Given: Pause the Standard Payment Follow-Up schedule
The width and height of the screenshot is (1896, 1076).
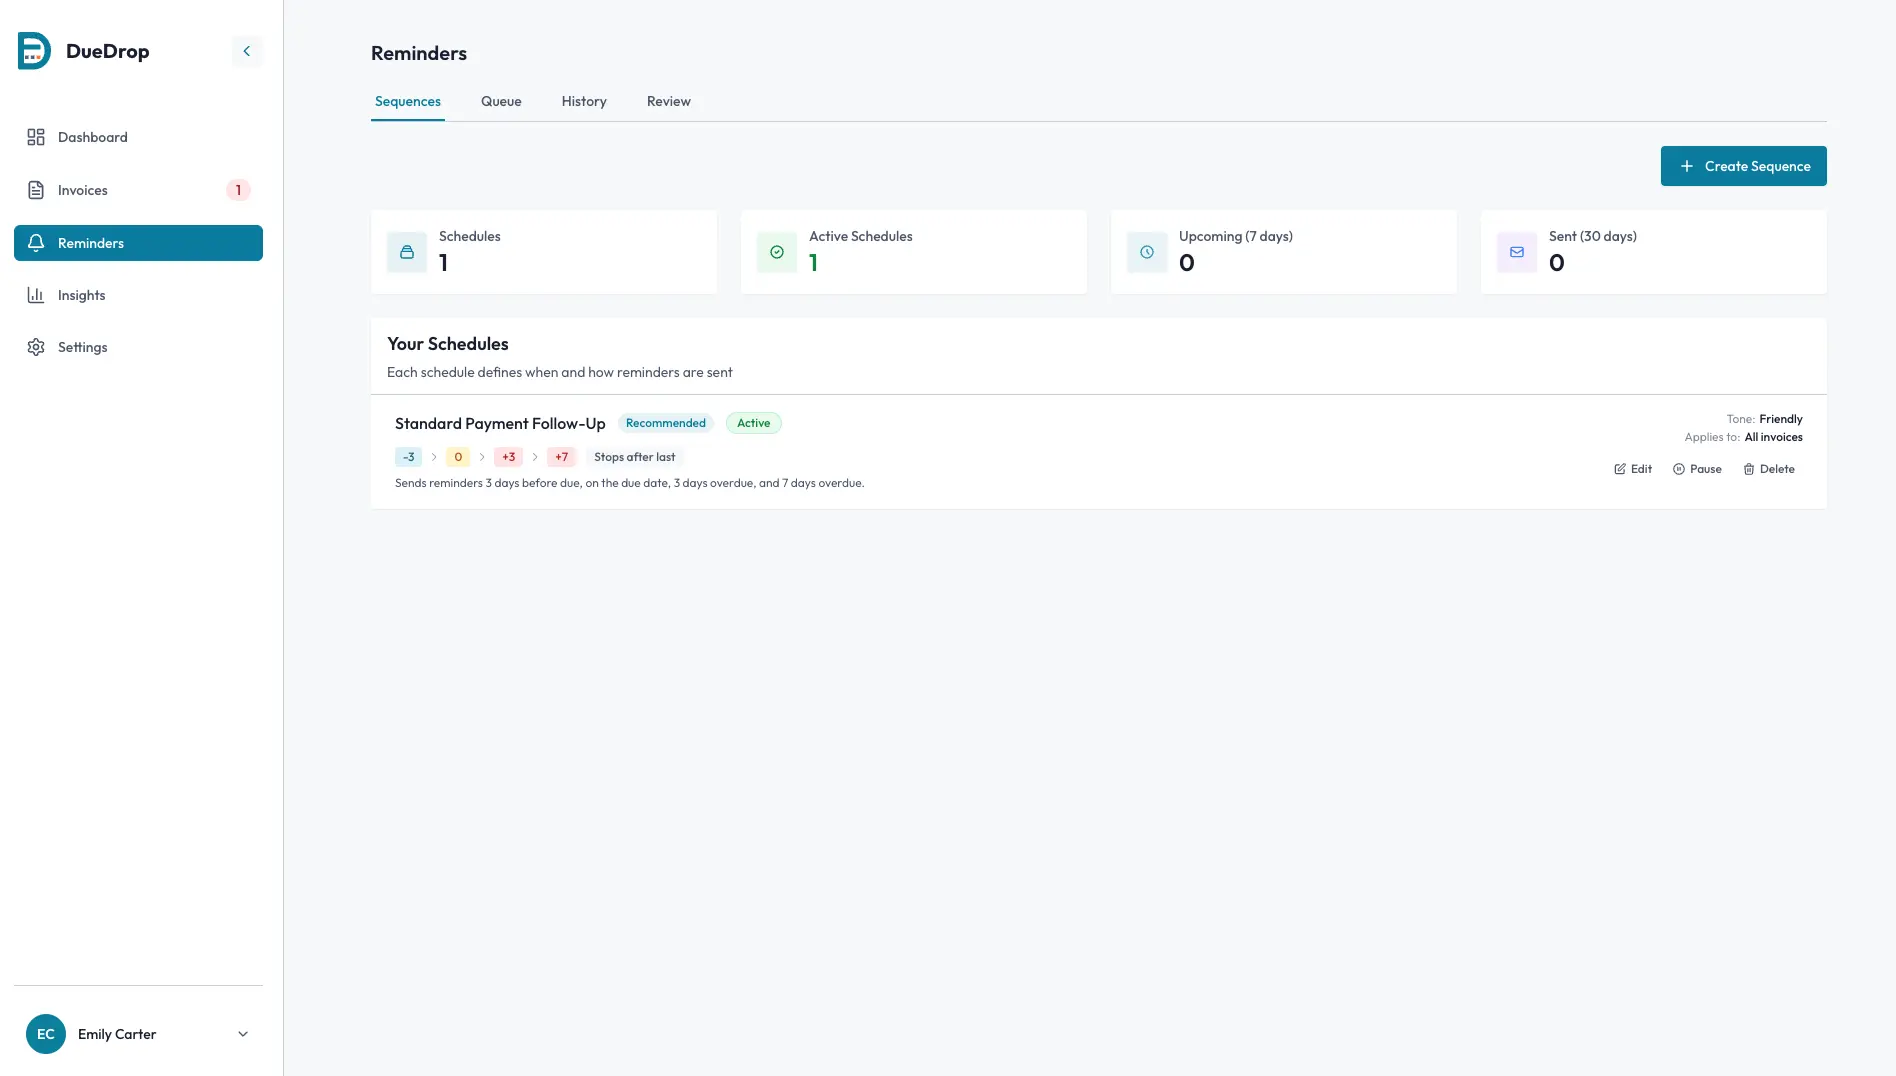Looking at the screenshot, I should (x=1697, y=469).
